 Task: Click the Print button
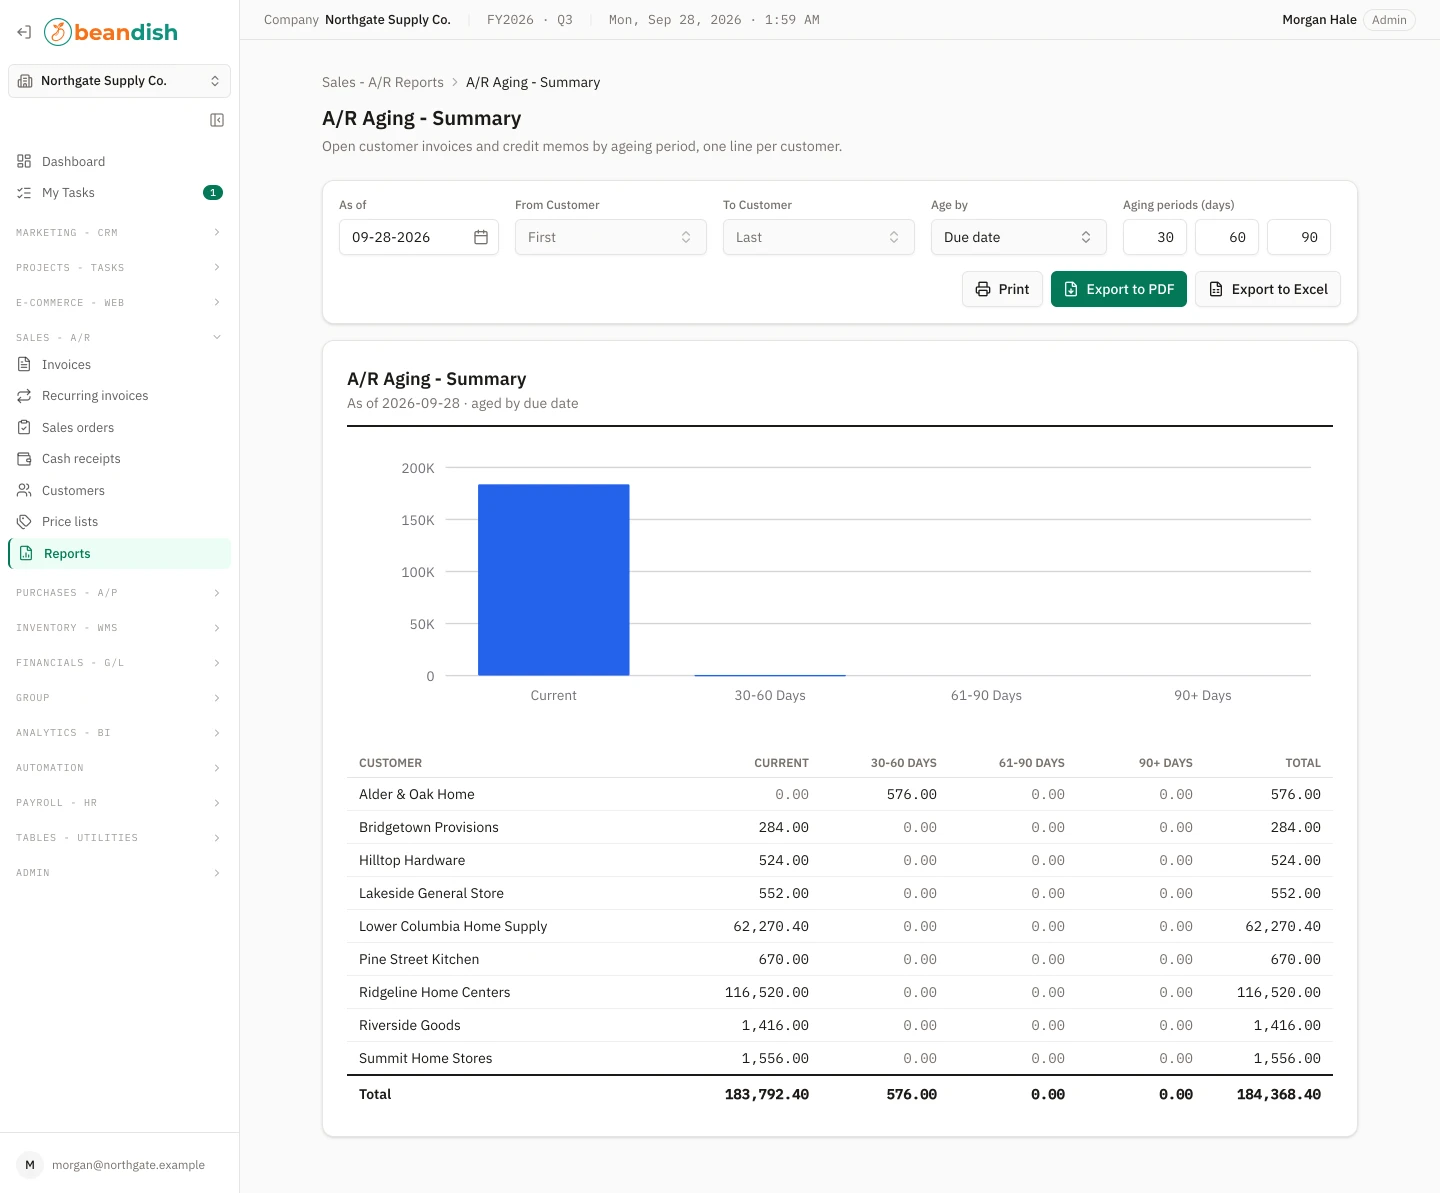pos(1002,289)
